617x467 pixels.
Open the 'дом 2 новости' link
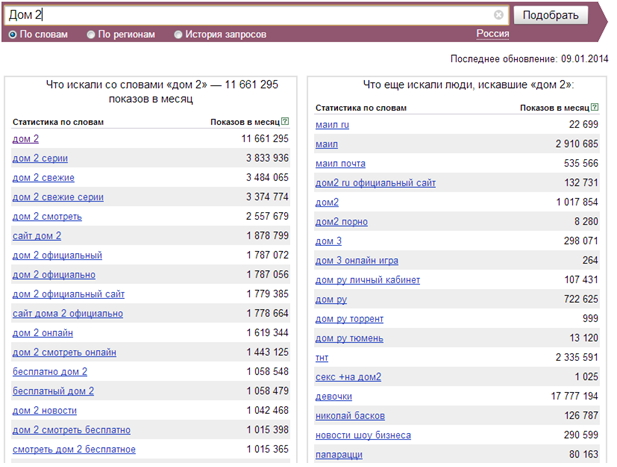coord(44,410)
